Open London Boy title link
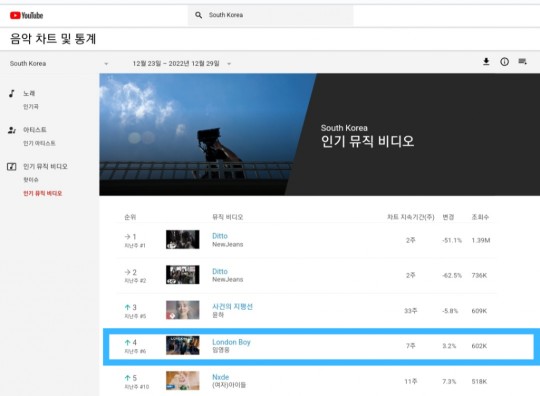 coord(231,342)
